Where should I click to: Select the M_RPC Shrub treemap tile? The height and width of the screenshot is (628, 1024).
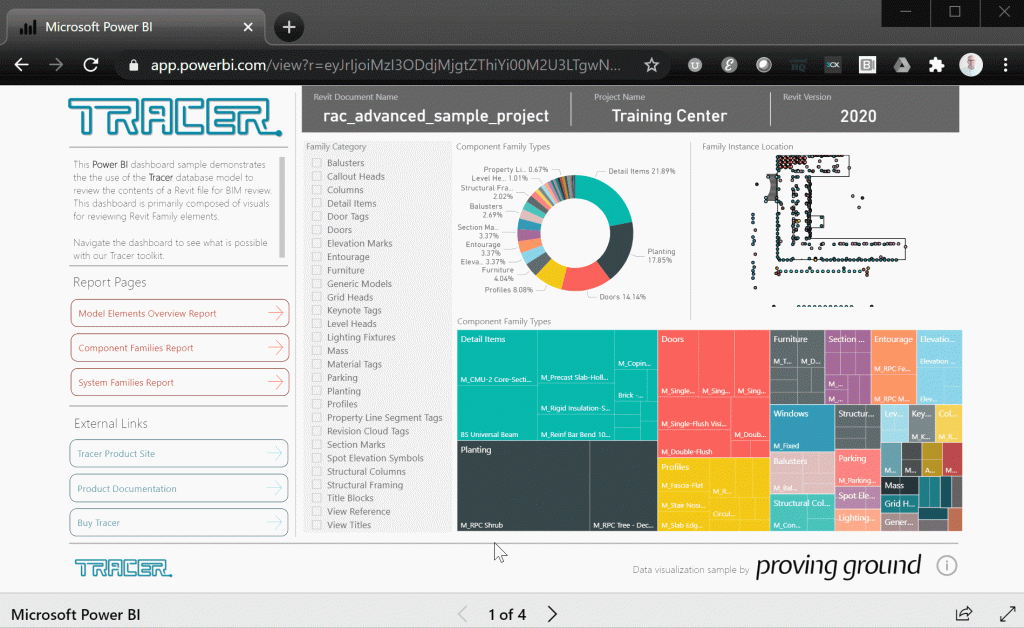(523, 486)
